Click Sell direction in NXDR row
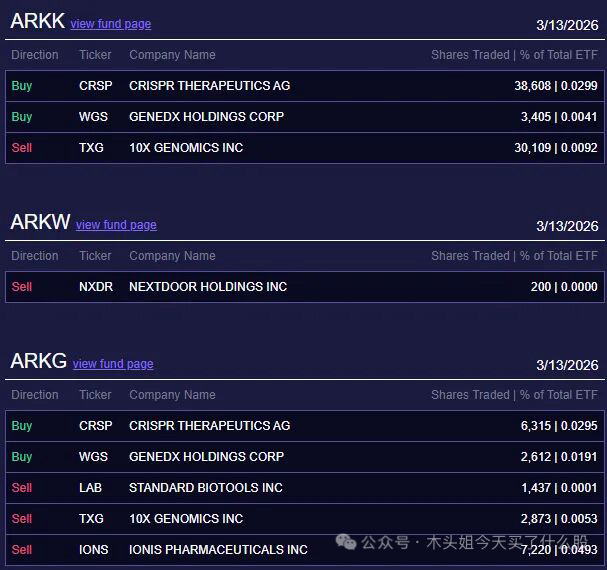The height and width of the screenshot is (570, 607). 22,287
